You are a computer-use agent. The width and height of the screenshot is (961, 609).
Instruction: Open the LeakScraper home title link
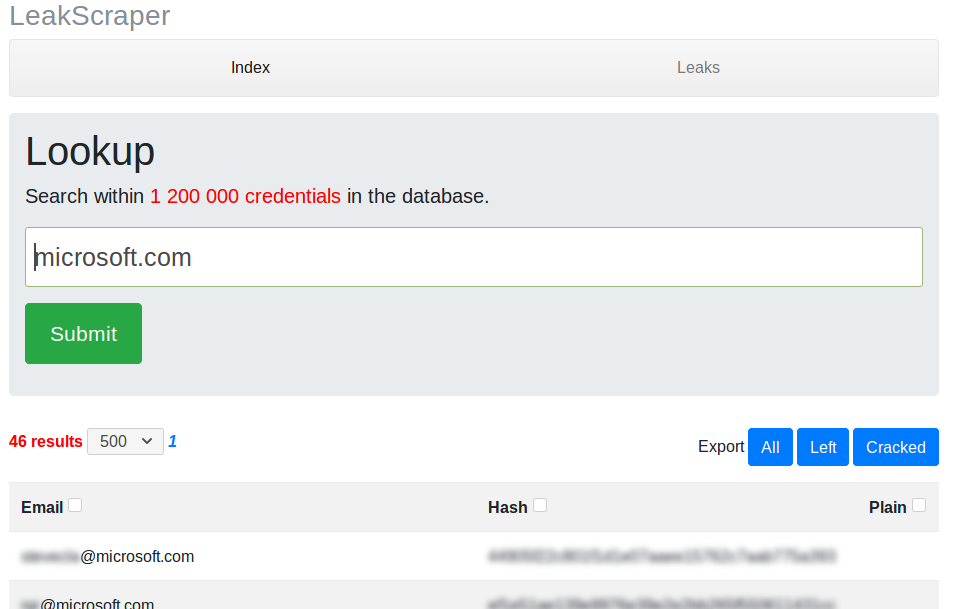(x=89, y=16)
